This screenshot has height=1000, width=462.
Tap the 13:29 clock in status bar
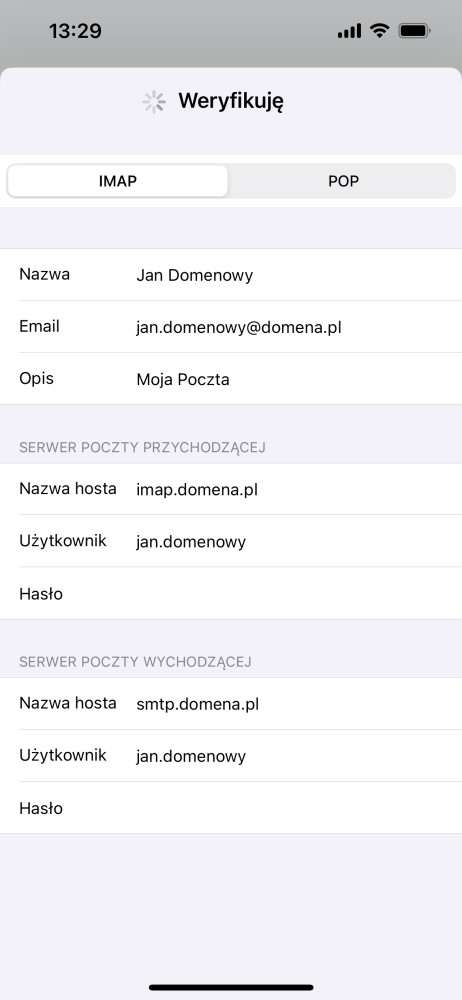tap(75, 31)
